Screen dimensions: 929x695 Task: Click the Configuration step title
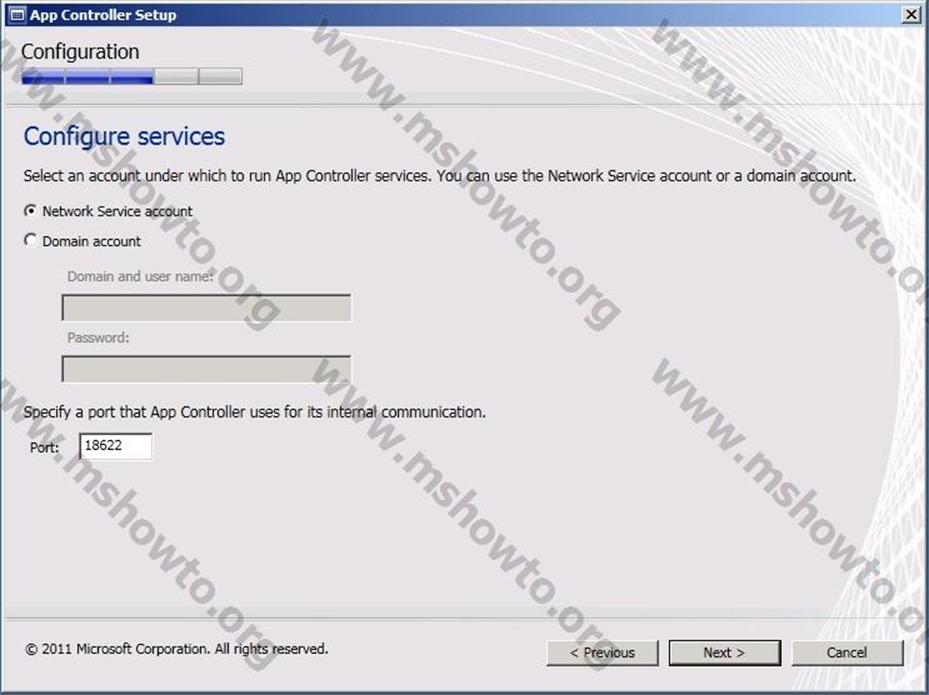click(x=80, y=52)
